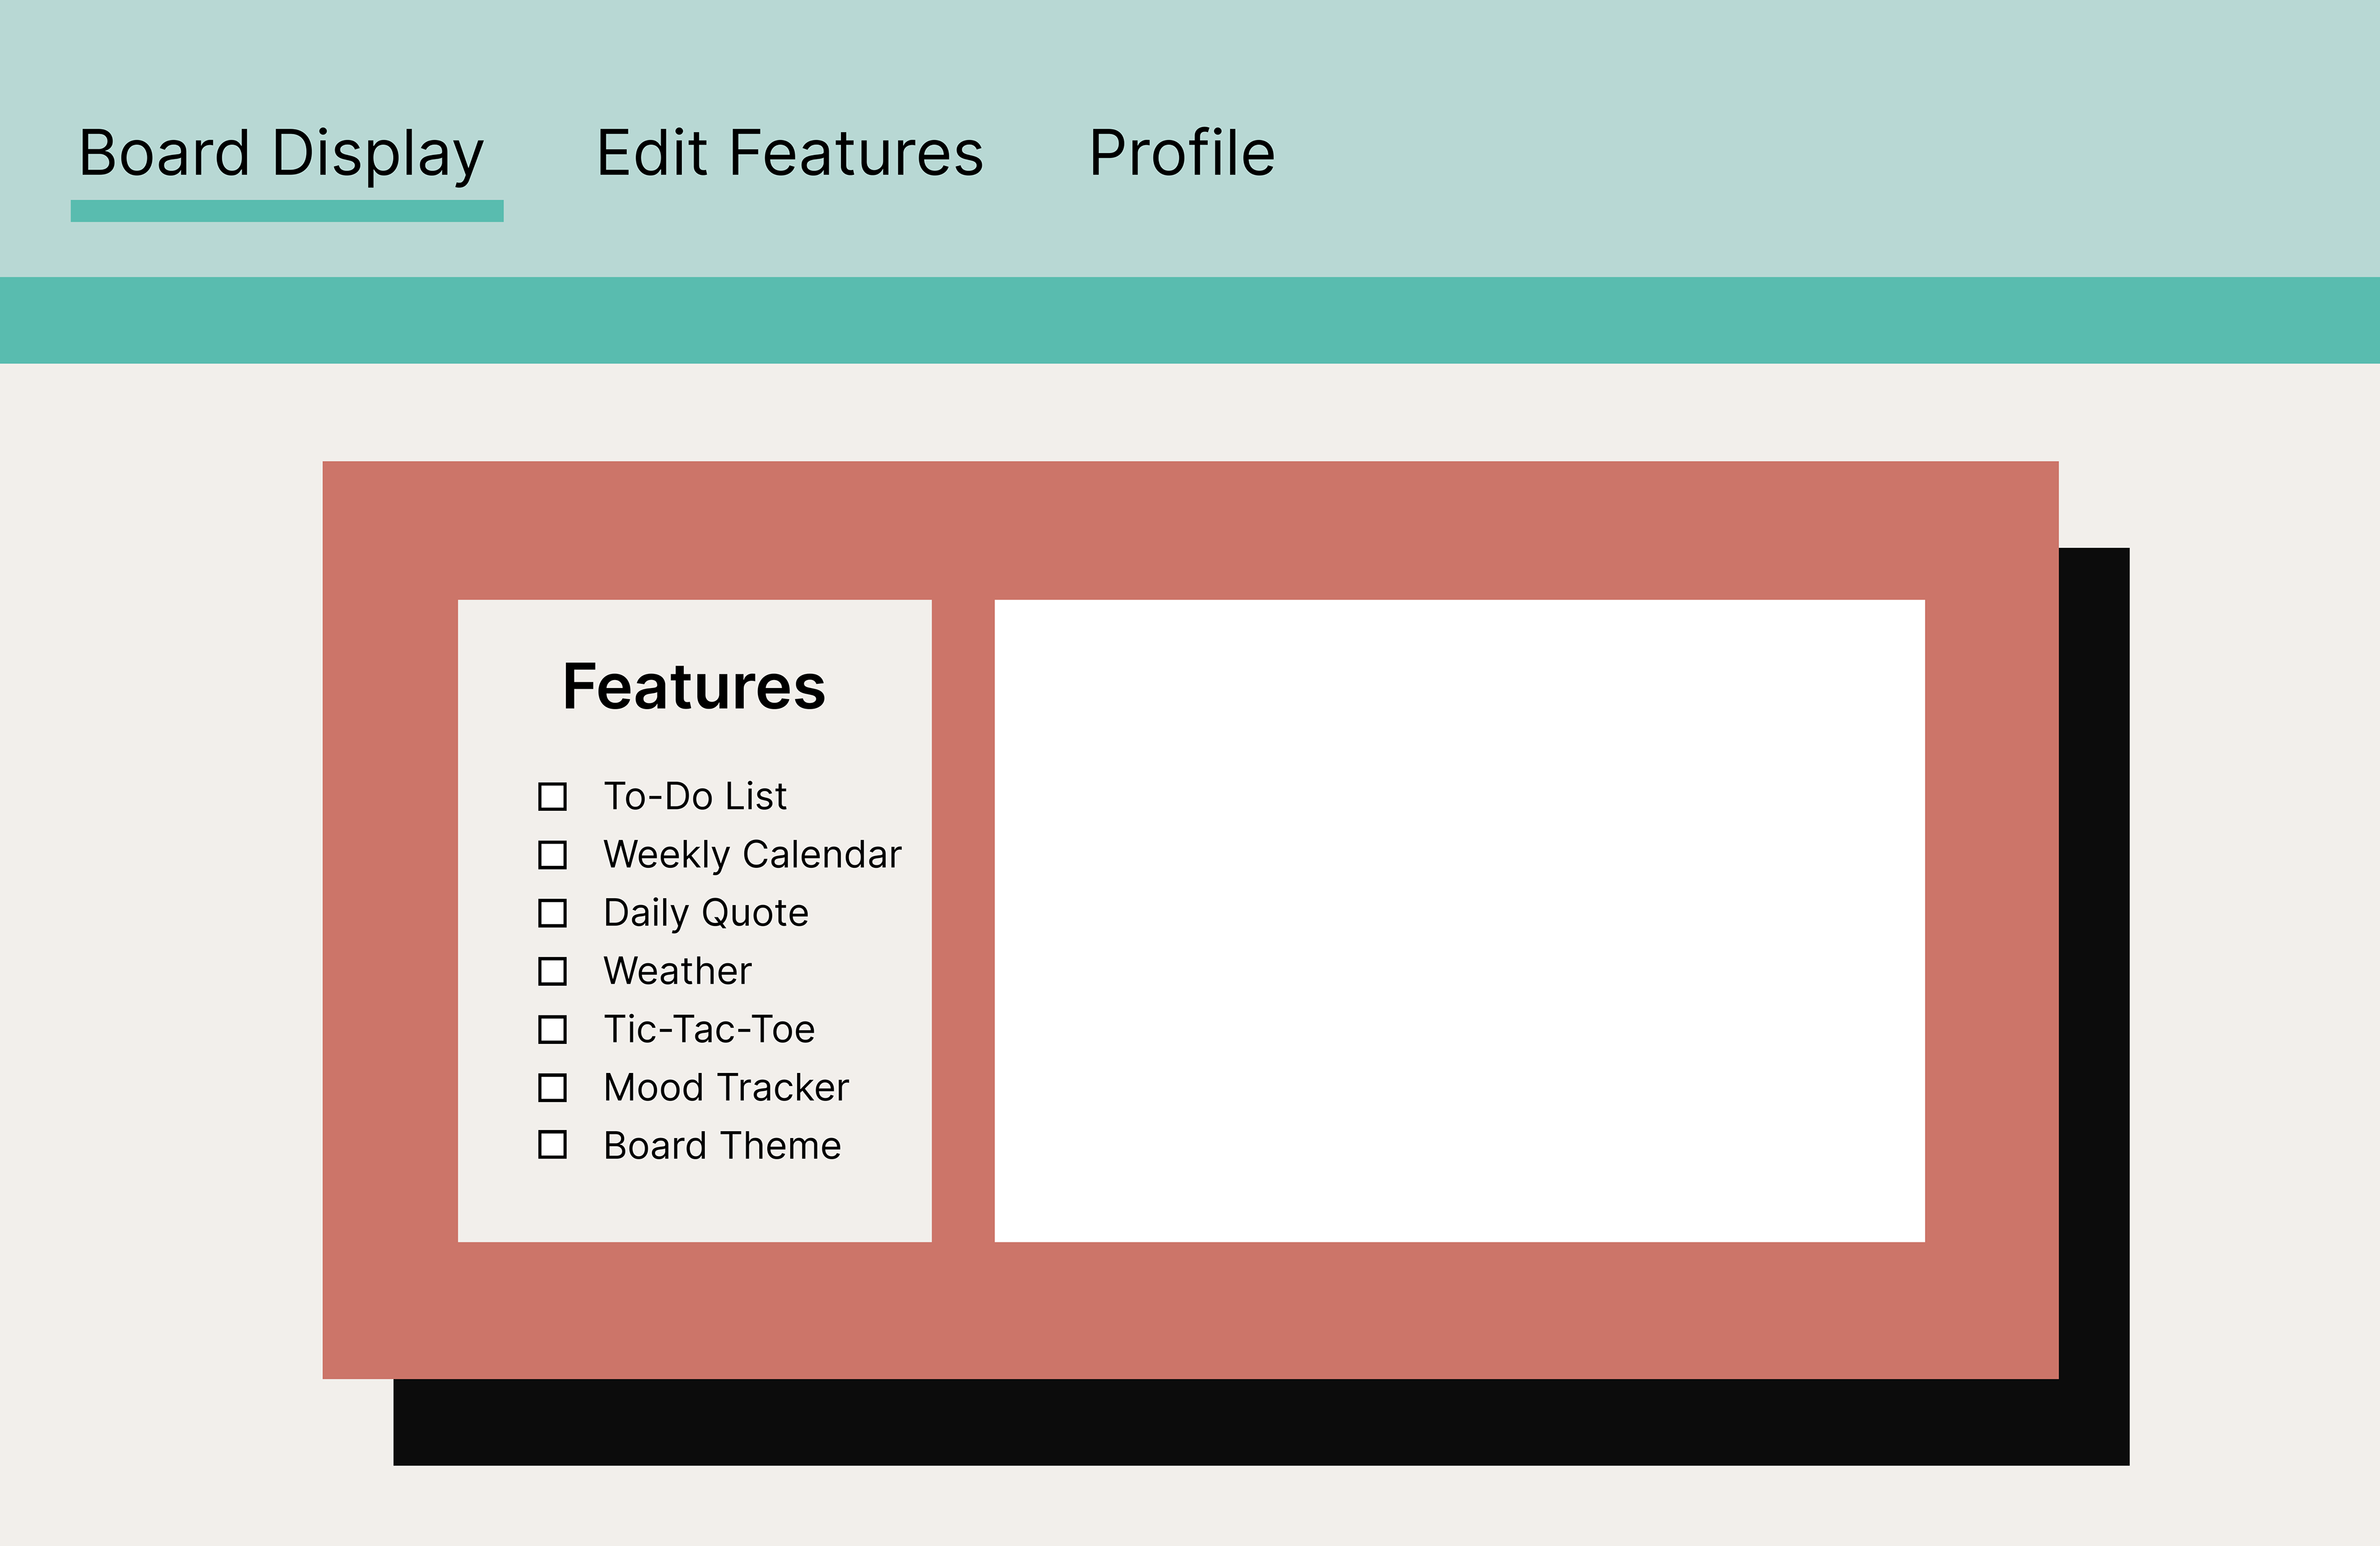Switch to the Edit Features tab
Screen dimensions: 2380x1546
(789, 153)
